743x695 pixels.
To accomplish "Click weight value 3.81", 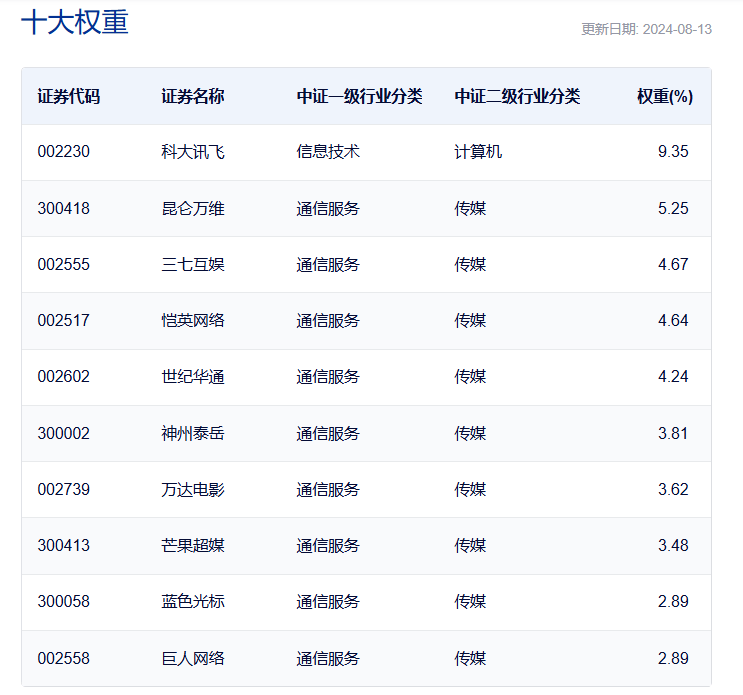I will click(673, 433).
